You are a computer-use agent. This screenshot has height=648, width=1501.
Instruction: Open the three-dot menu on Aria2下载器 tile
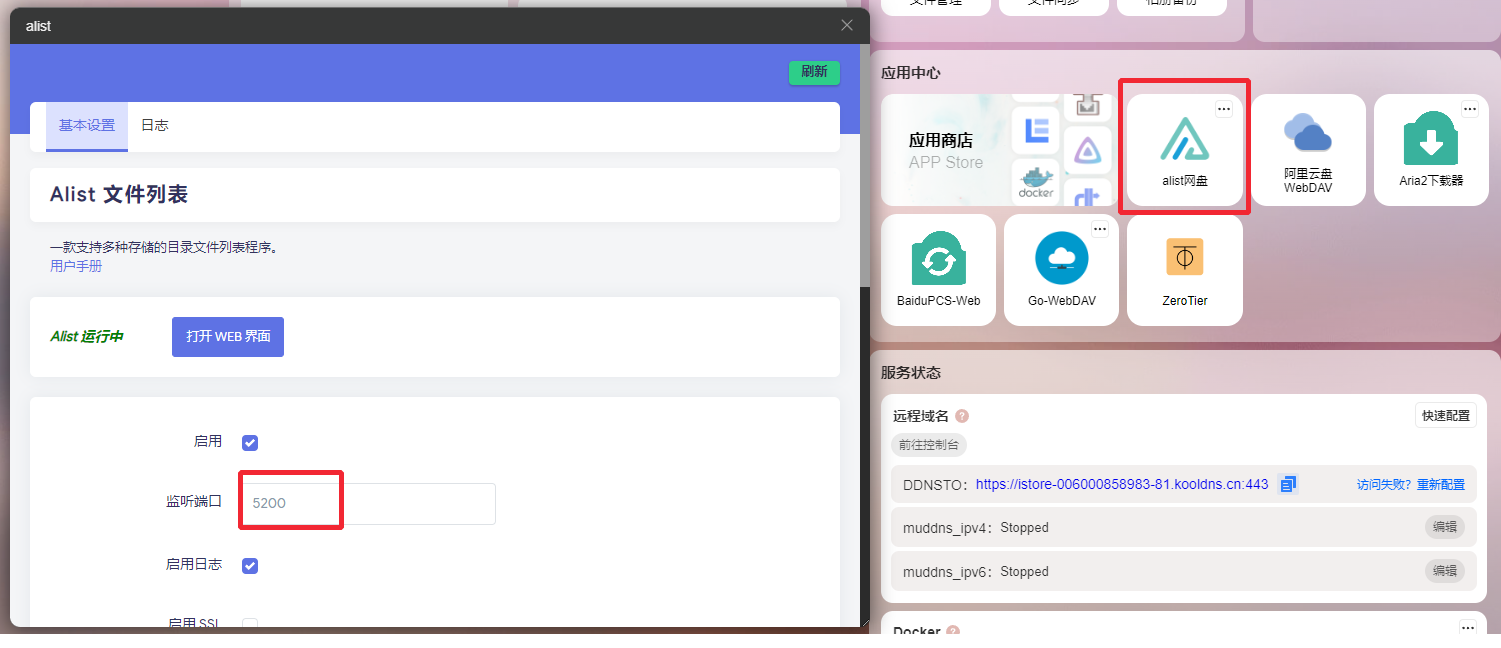pos(1469,110)
